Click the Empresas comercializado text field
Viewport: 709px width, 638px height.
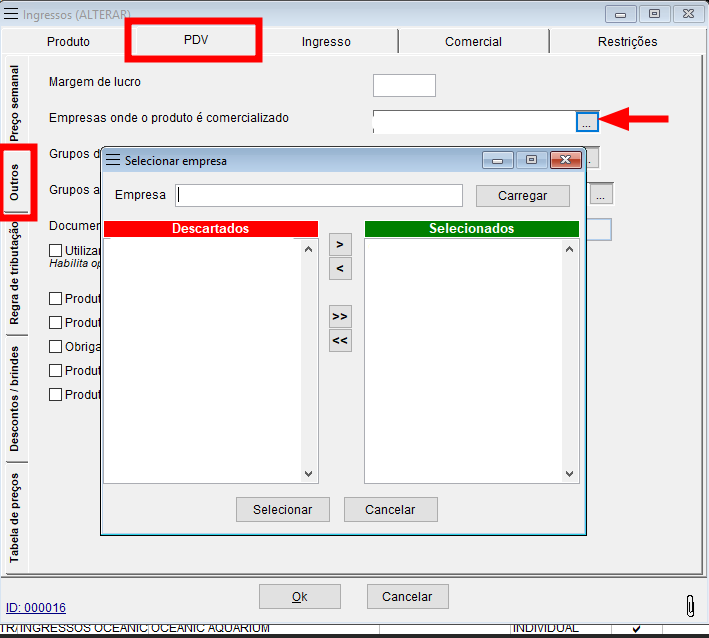pyautogui.click(x=474, y=122)
